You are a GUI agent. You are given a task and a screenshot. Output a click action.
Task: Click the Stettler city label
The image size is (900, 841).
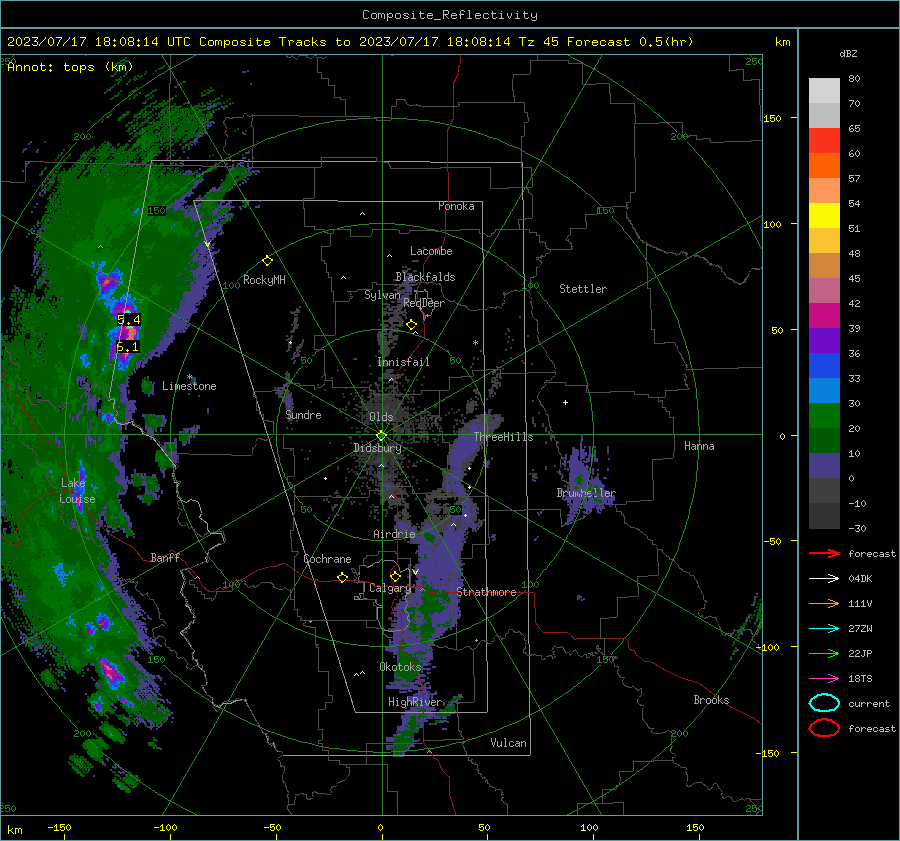(x=583, y=289)
